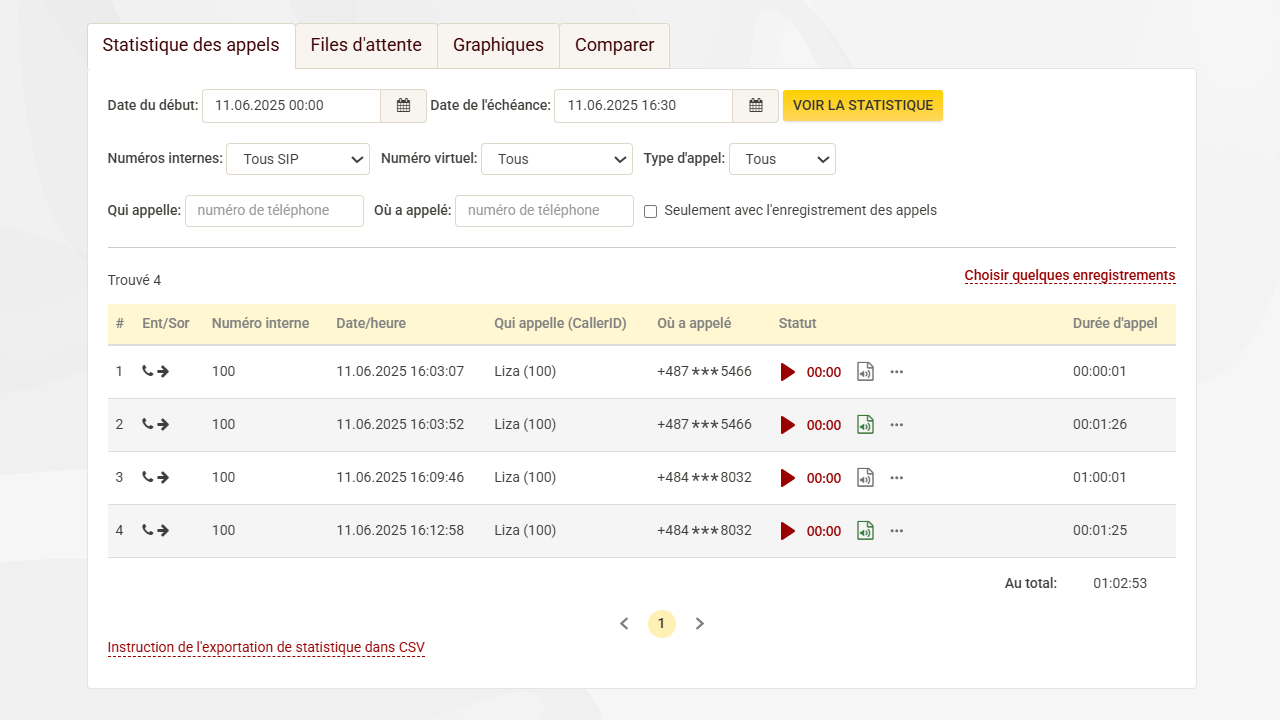Screen dimensions: 1280x720
Task: Click date 11.06.2025 16:03:52 cell
Action: pyautogui.click(x=400, y=424)
